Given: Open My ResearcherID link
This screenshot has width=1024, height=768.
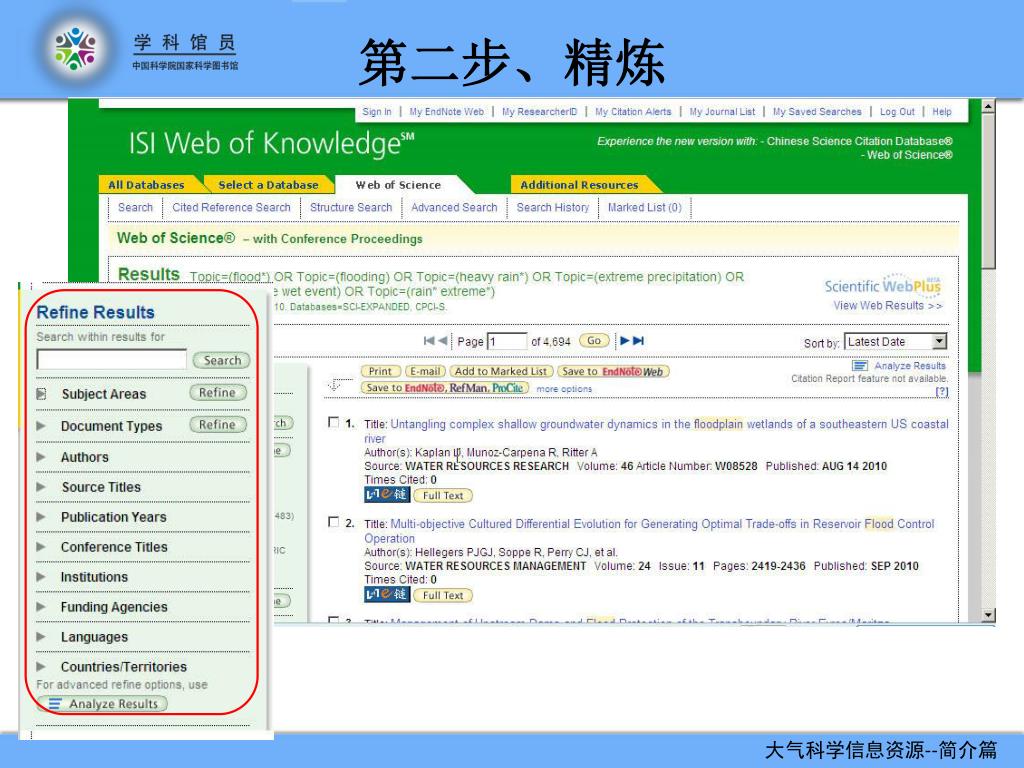Looking at the screenshot, I should tap(539, 112).
